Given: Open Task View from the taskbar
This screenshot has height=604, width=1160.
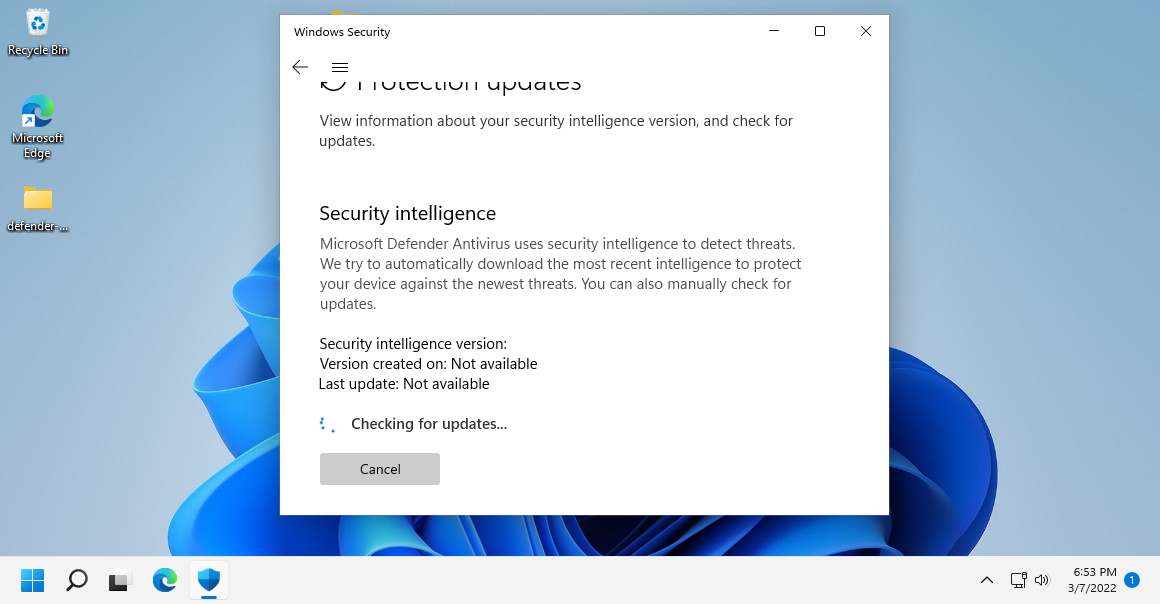Looking at the screenshot, I should click(x=120, y=580).
